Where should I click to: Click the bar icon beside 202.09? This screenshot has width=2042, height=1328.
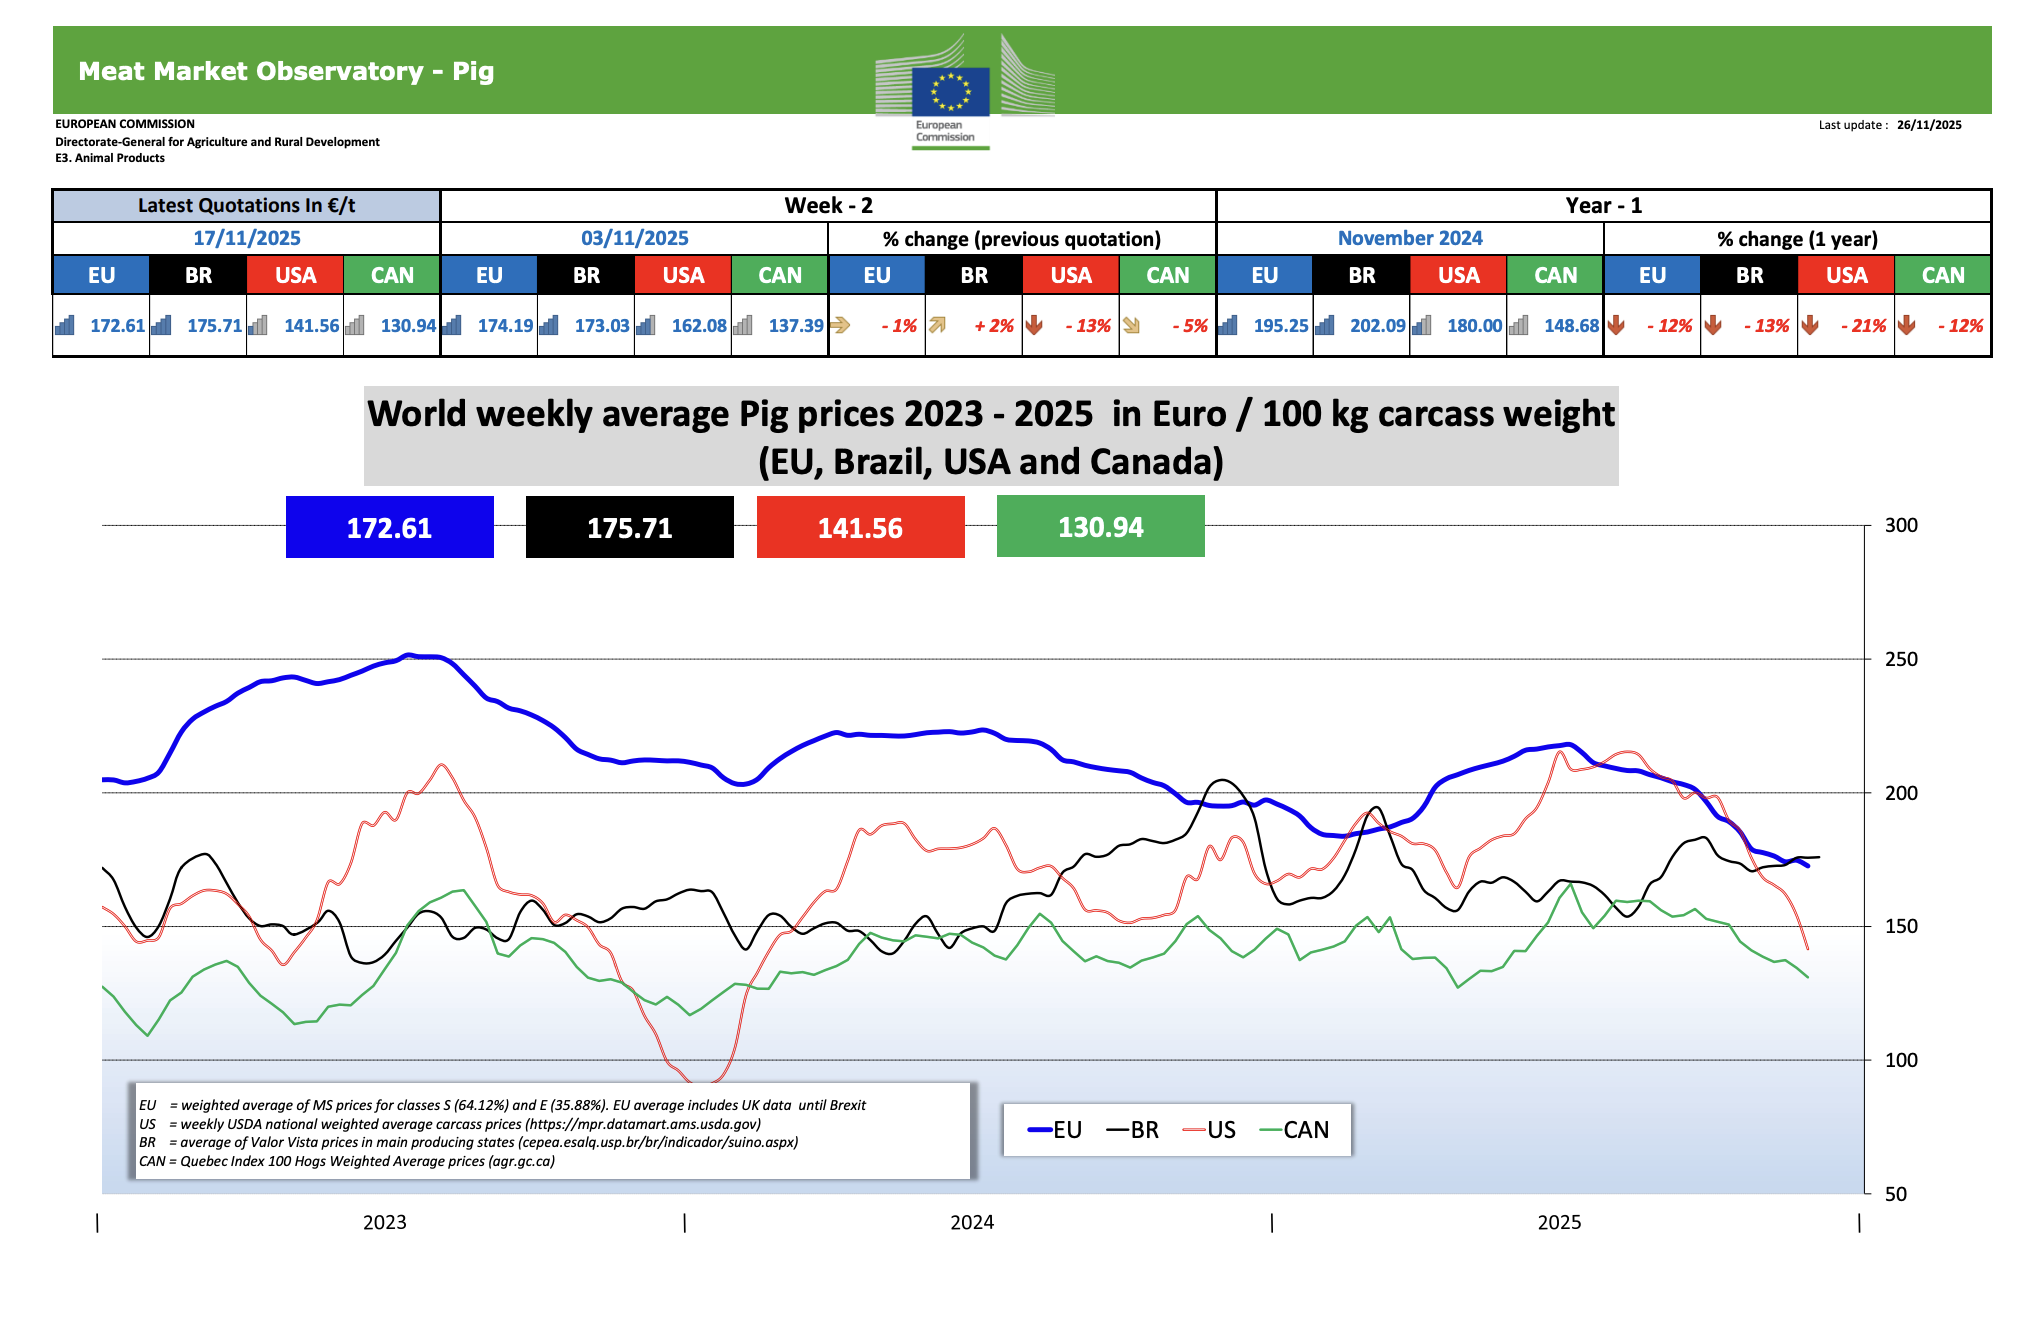pyautogui.click(x=1325, y=325)
